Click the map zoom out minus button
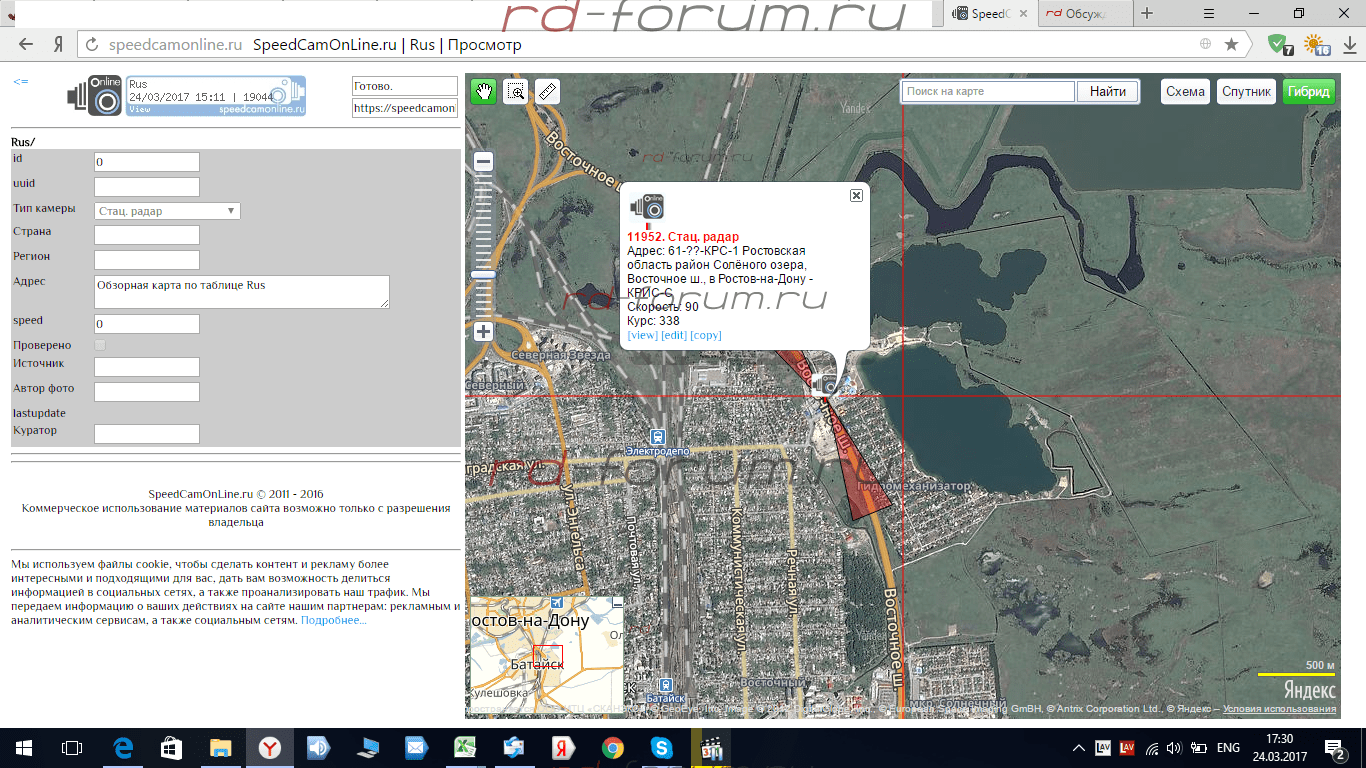Image resolution: width=1366 pixels, height=768 pixels. 483,162
